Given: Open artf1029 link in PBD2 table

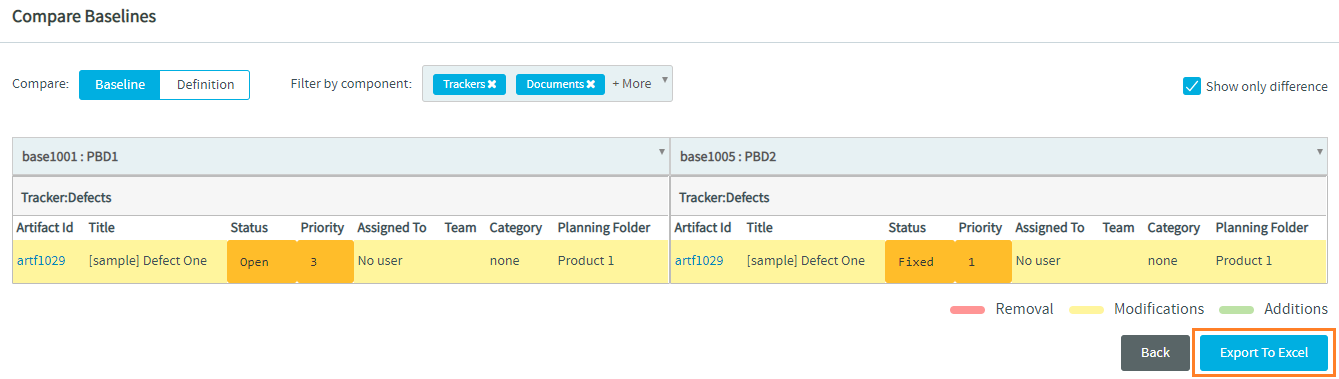Looking at the screenshot, I should [x=699, y=261].
